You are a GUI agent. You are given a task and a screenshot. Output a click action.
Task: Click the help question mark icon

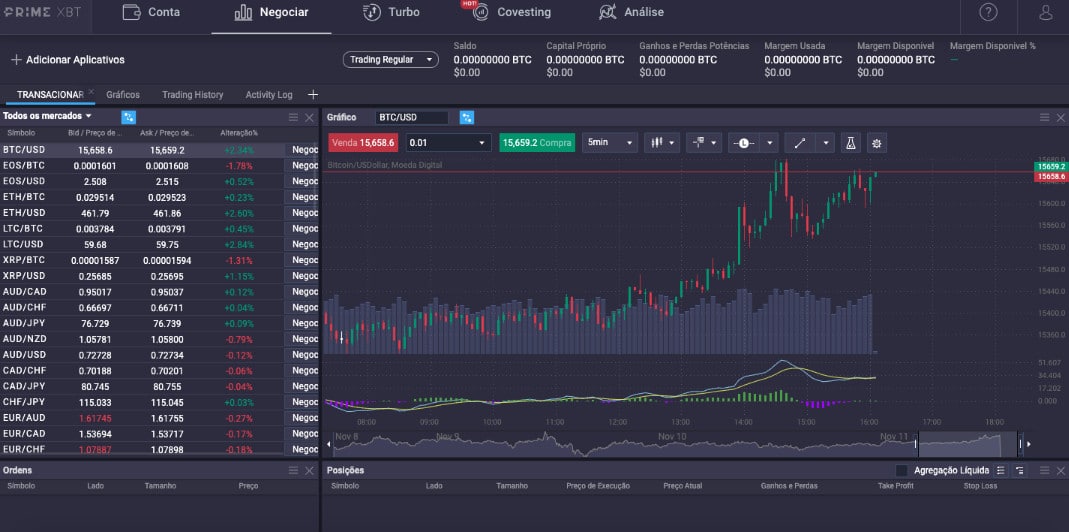[988, 12]
